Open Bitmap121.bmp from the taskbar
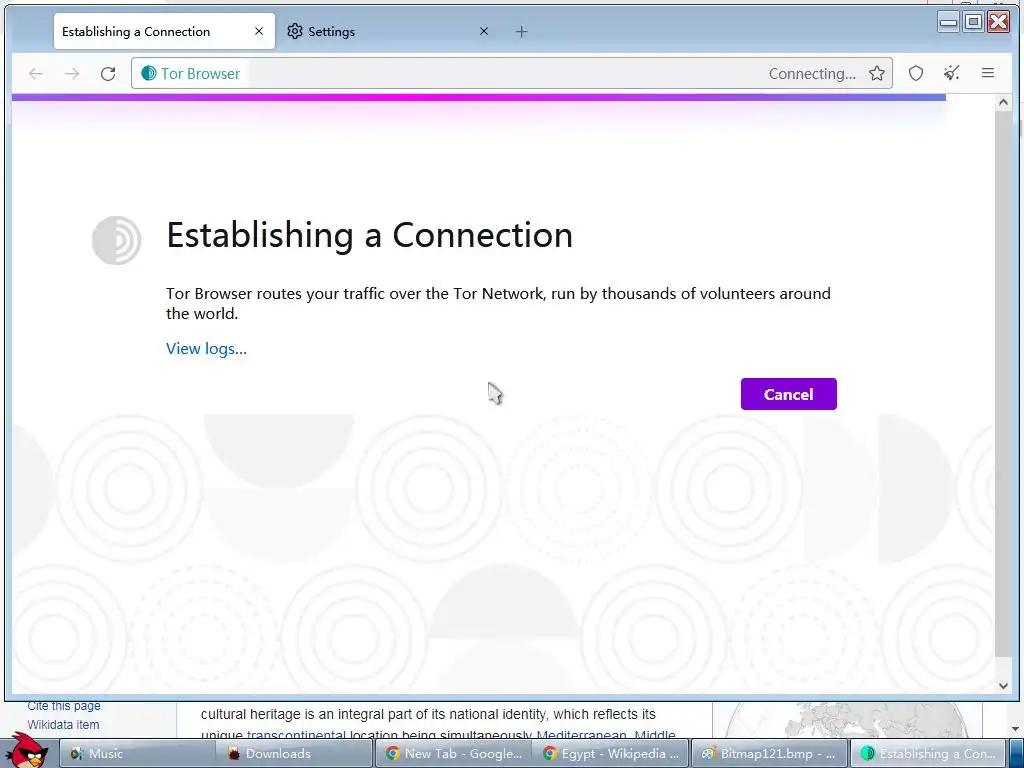Viewport: 1024px width, 768px height. (x=769, y=753)
